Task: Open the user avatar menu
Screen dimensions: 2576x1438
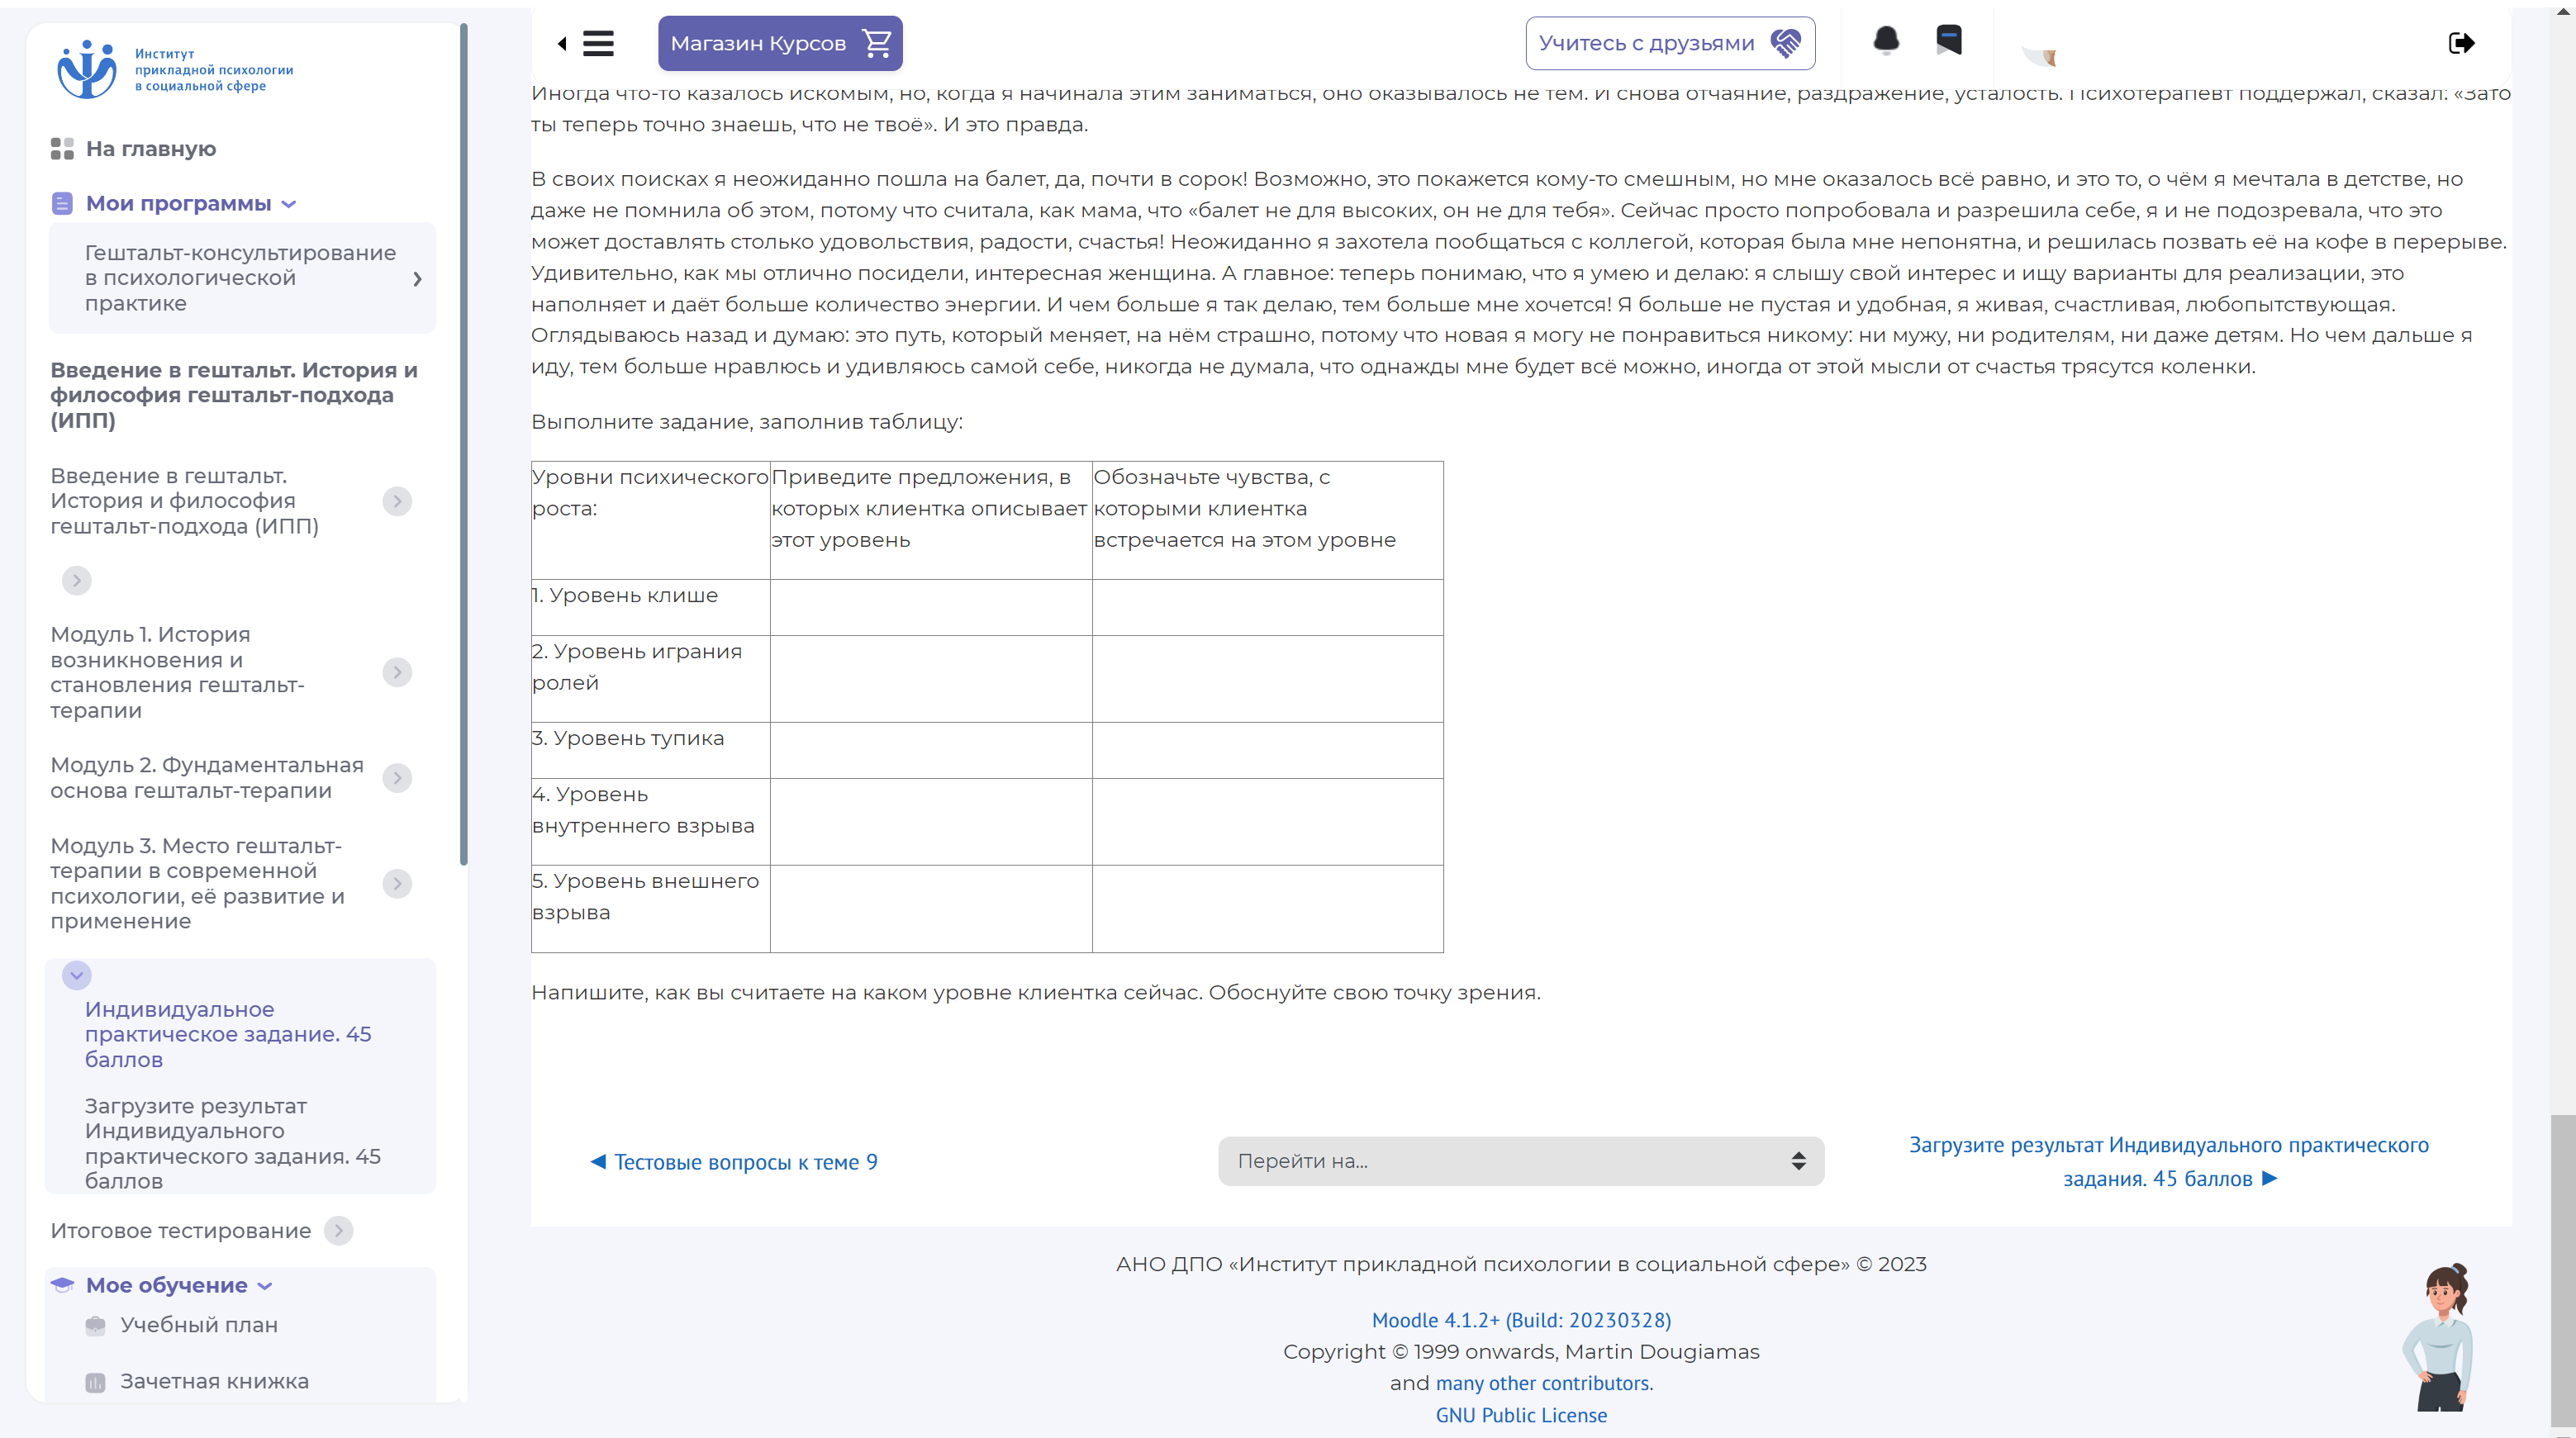Action: pyautogui.click(x=2038, y=55)
